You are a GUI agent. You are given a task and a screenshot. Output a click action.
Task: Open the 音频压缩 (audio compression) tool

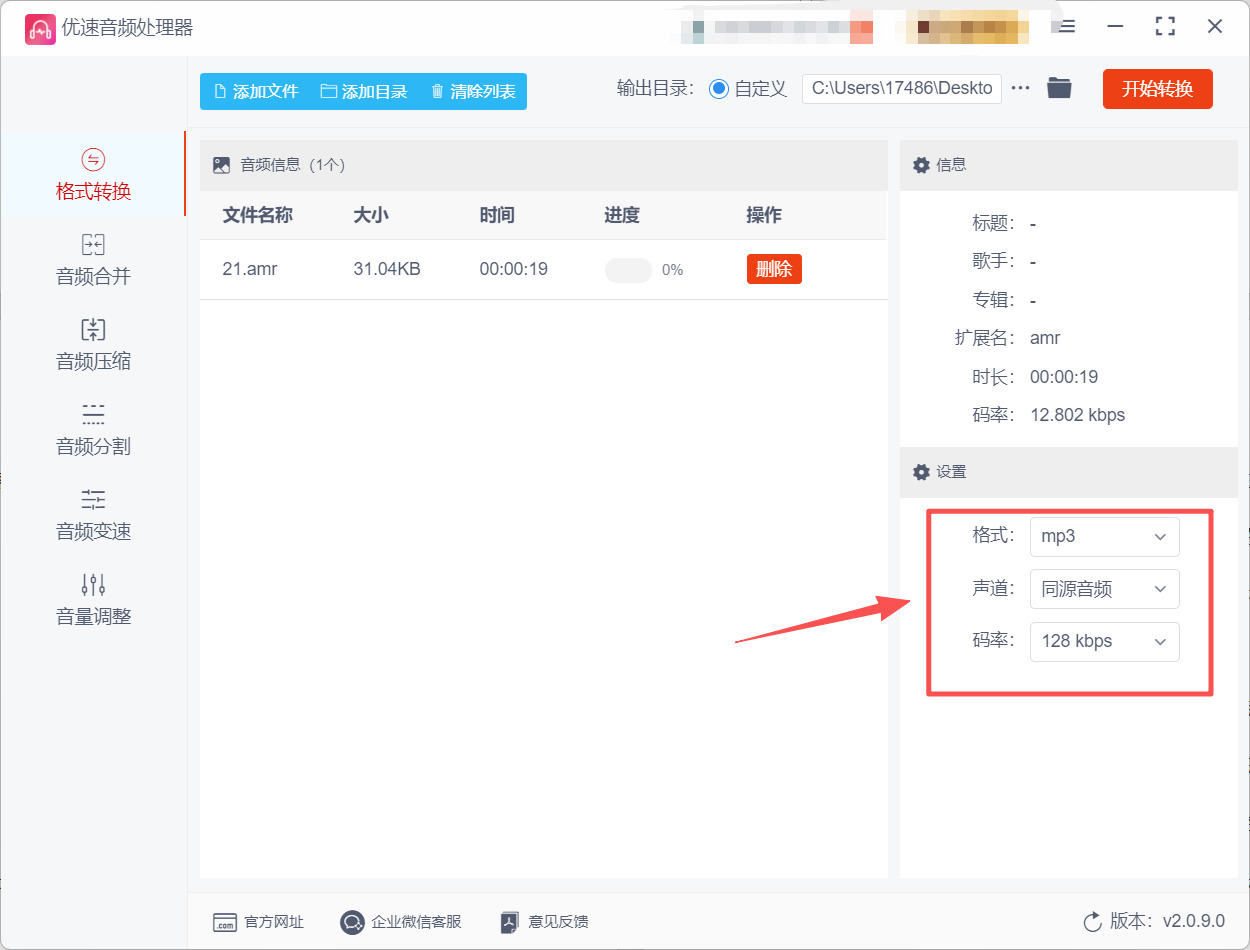(93, 344)
